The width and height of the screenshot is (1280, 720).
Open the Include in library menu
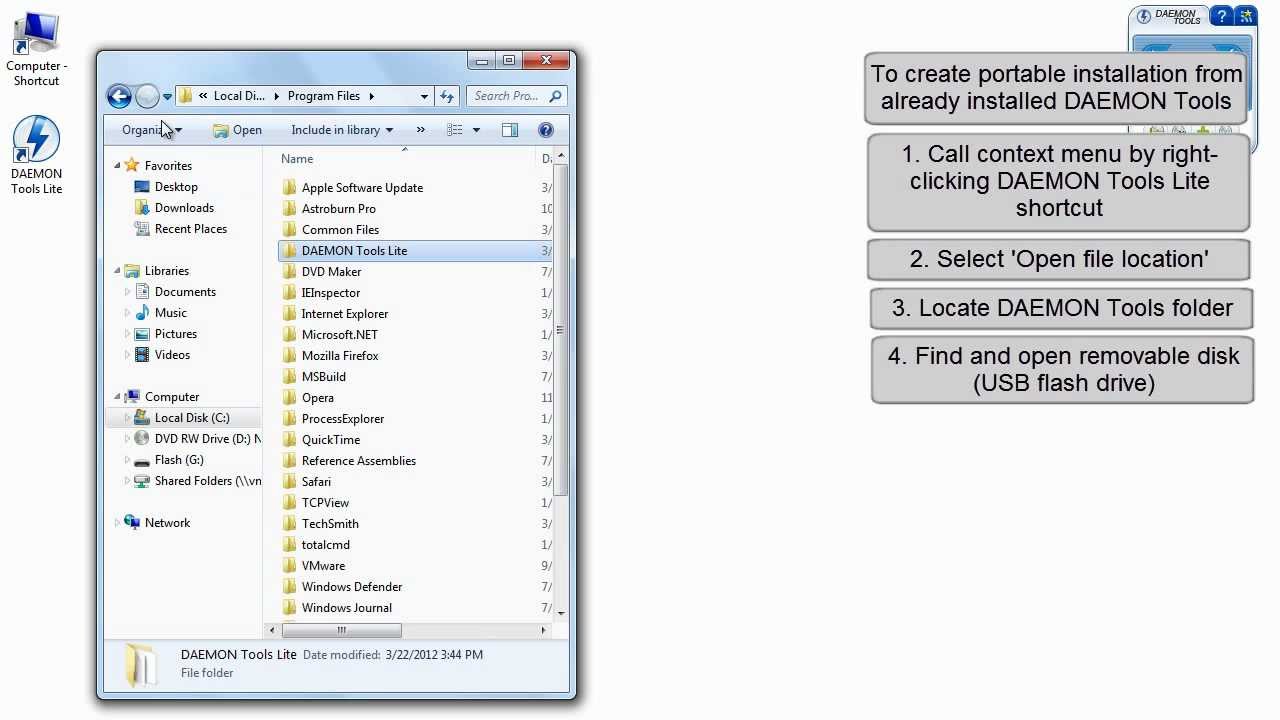pyautogui.click(x=342, y=130)
